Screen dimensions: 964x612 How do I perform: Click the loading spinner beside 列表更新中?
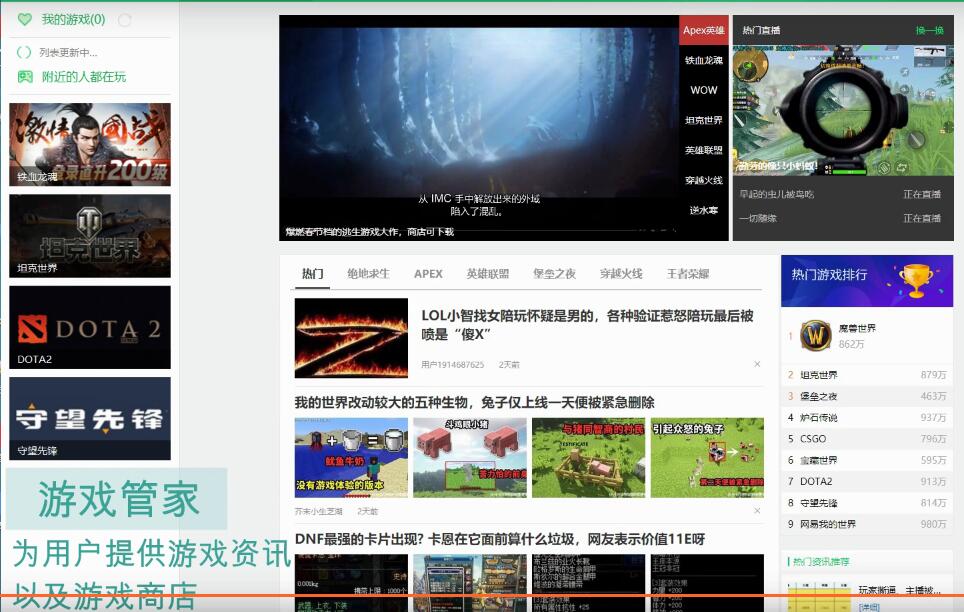point(23,51)
